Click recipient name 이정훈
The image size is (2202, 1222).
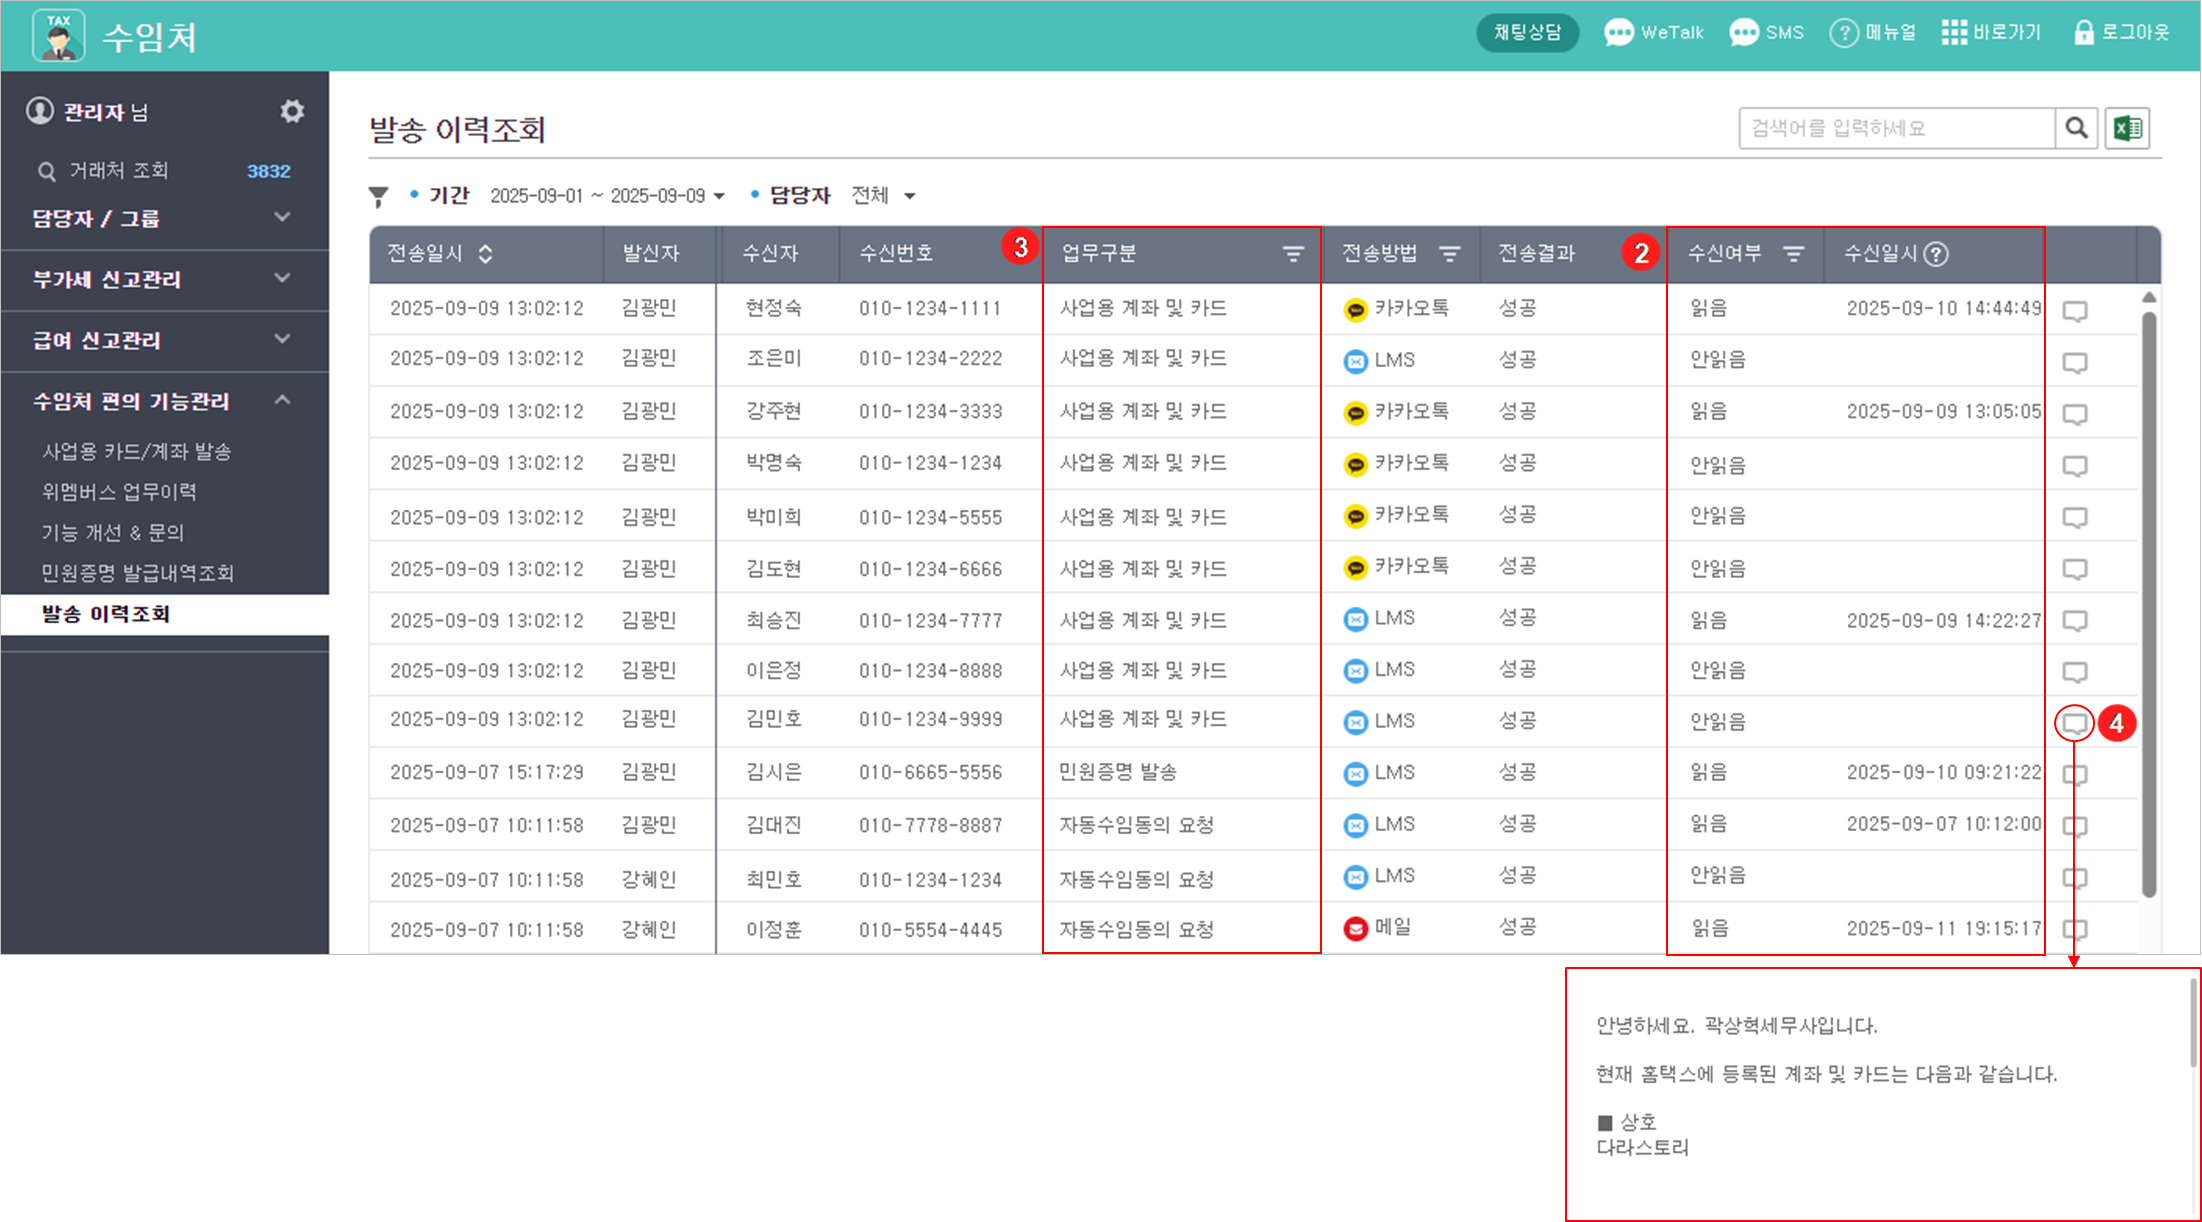pyautogui.click(x=774, y=930)
